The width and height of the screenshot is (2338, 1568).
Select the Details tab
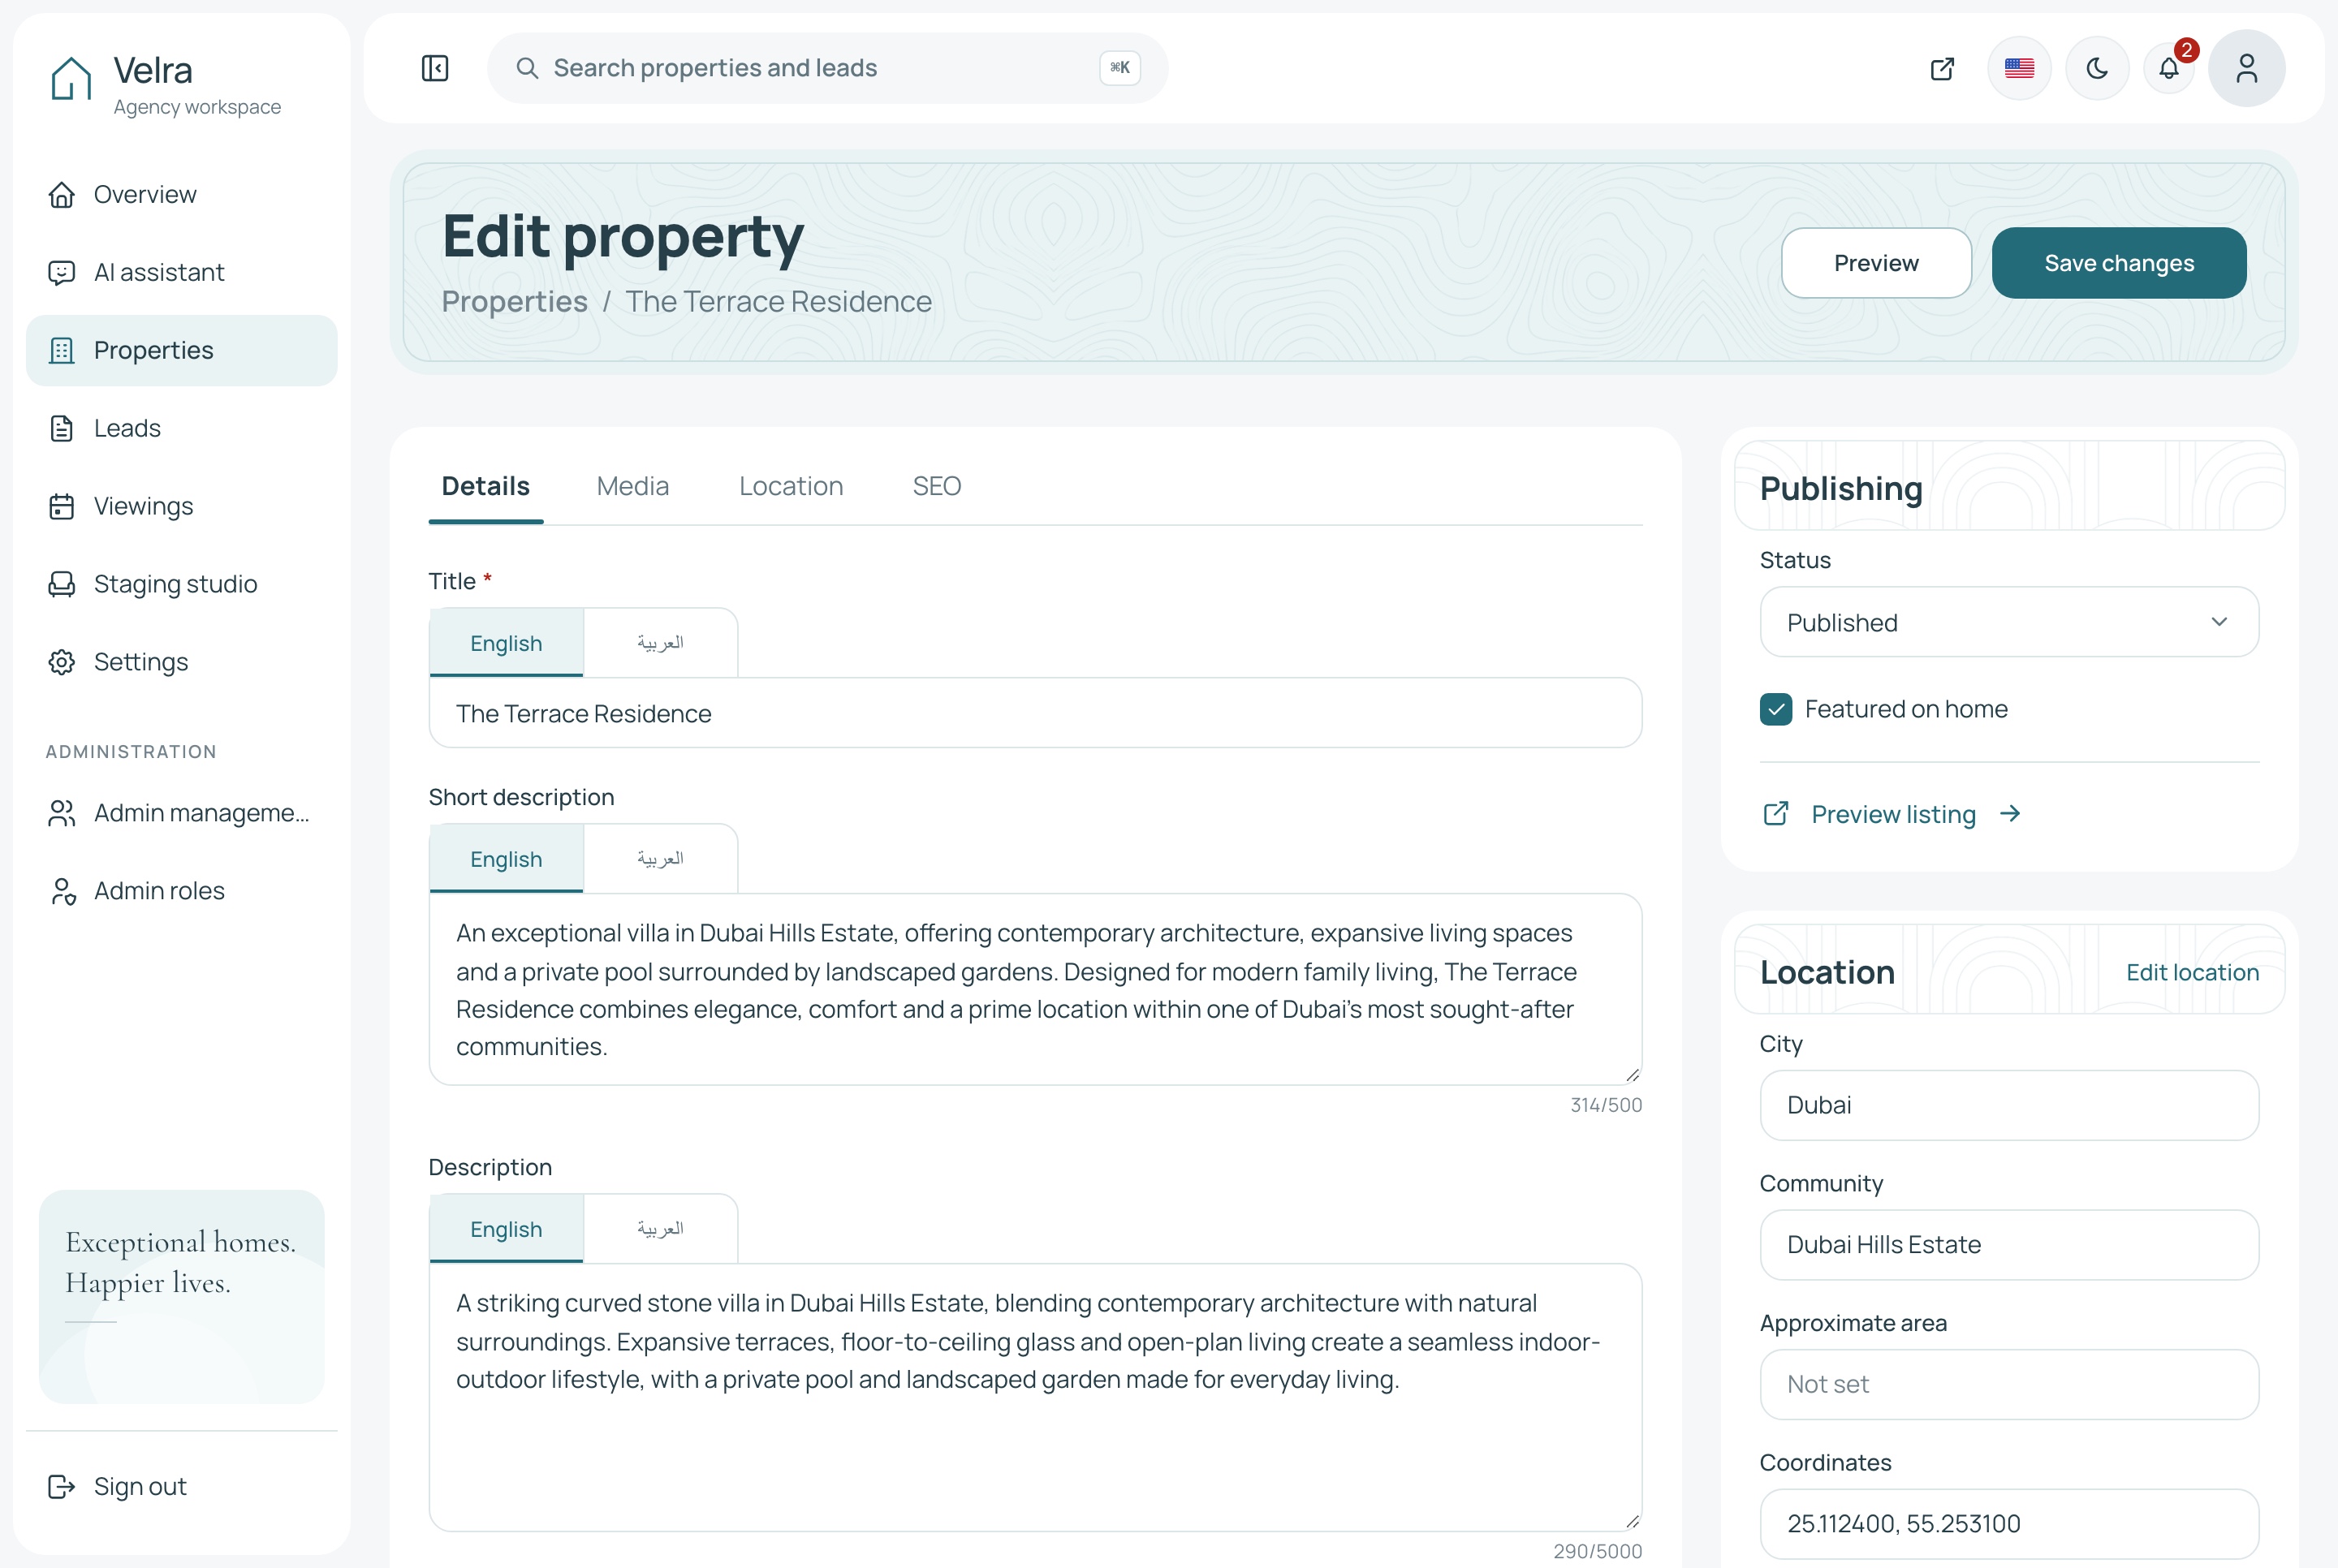pyautogui.click(x=486, y=486)
